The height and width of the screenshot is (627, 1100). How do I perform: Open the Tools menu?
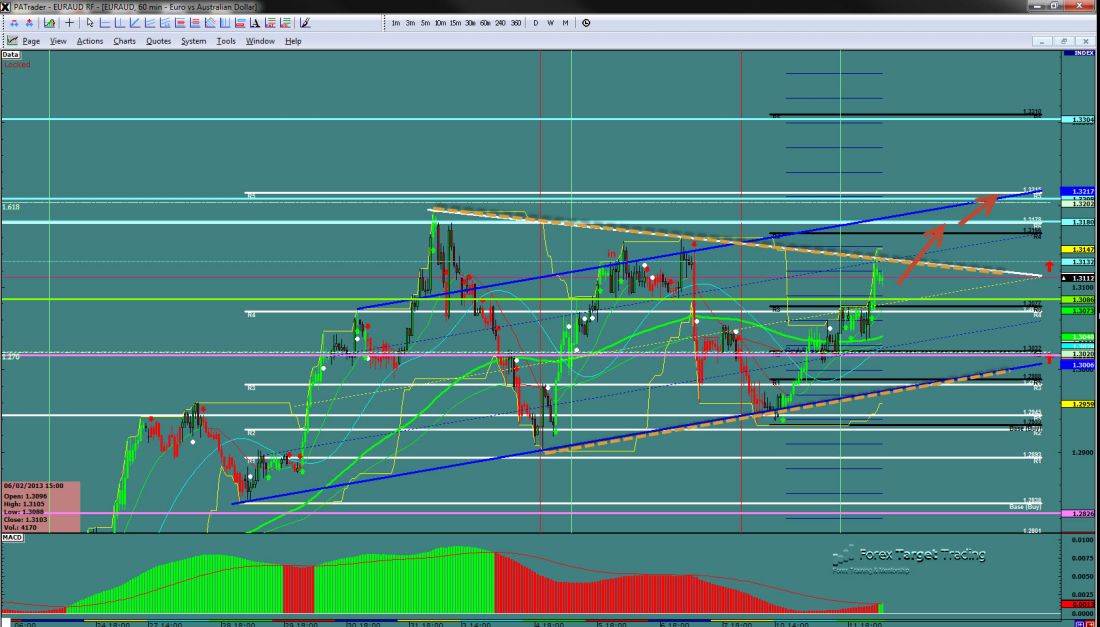[226, 41]
